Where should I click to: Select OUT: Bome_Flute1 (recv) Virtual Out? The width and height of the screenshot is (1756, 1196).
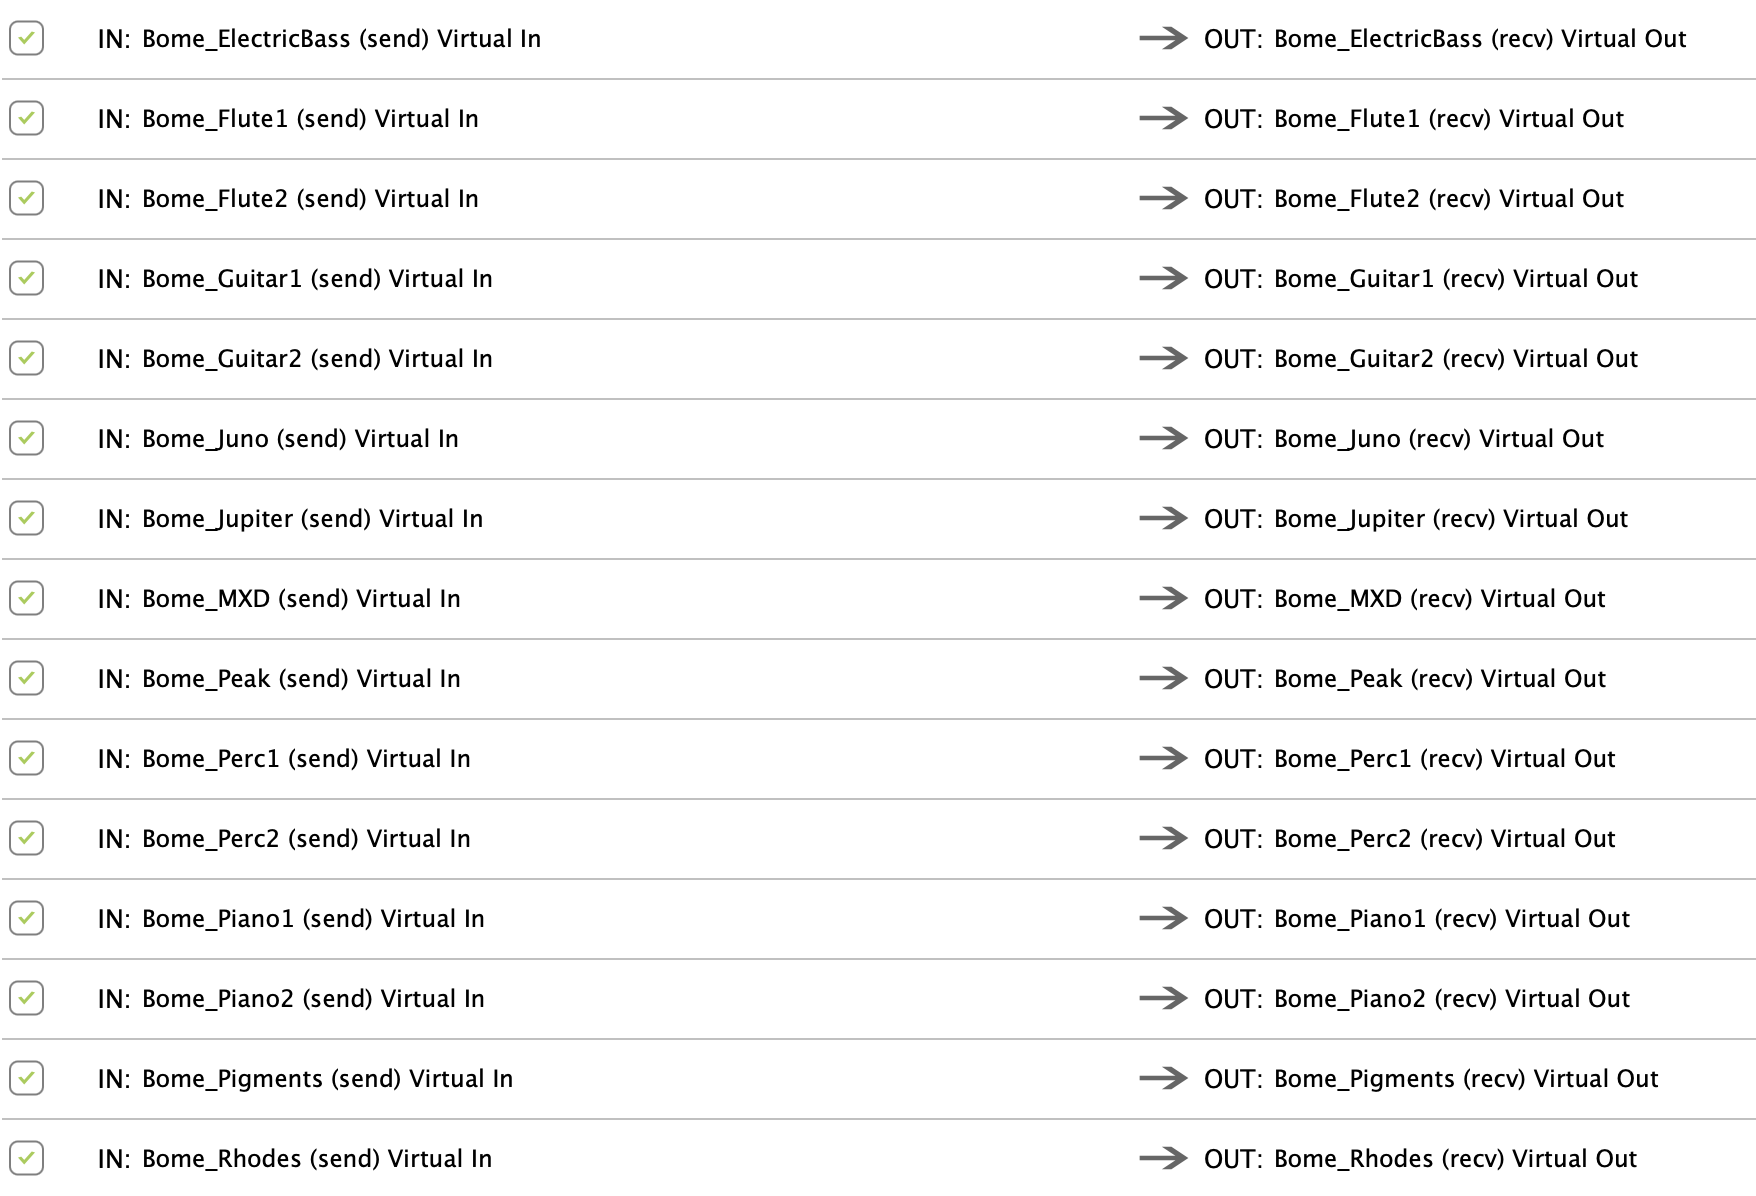tap(1414, 119)
